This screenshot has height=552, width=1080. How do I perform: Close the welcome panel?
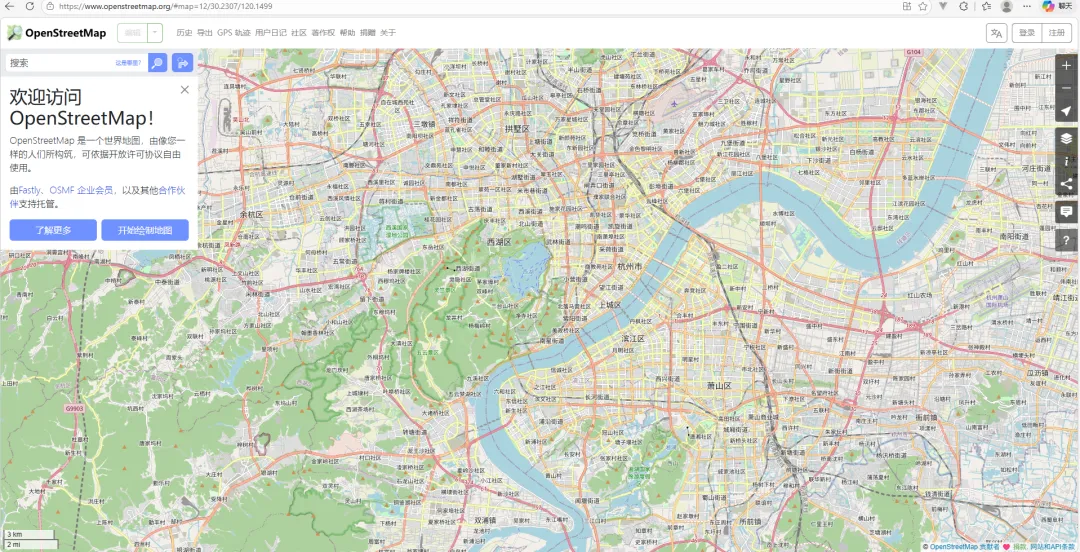pyautogui.click(x=185, y=90)
